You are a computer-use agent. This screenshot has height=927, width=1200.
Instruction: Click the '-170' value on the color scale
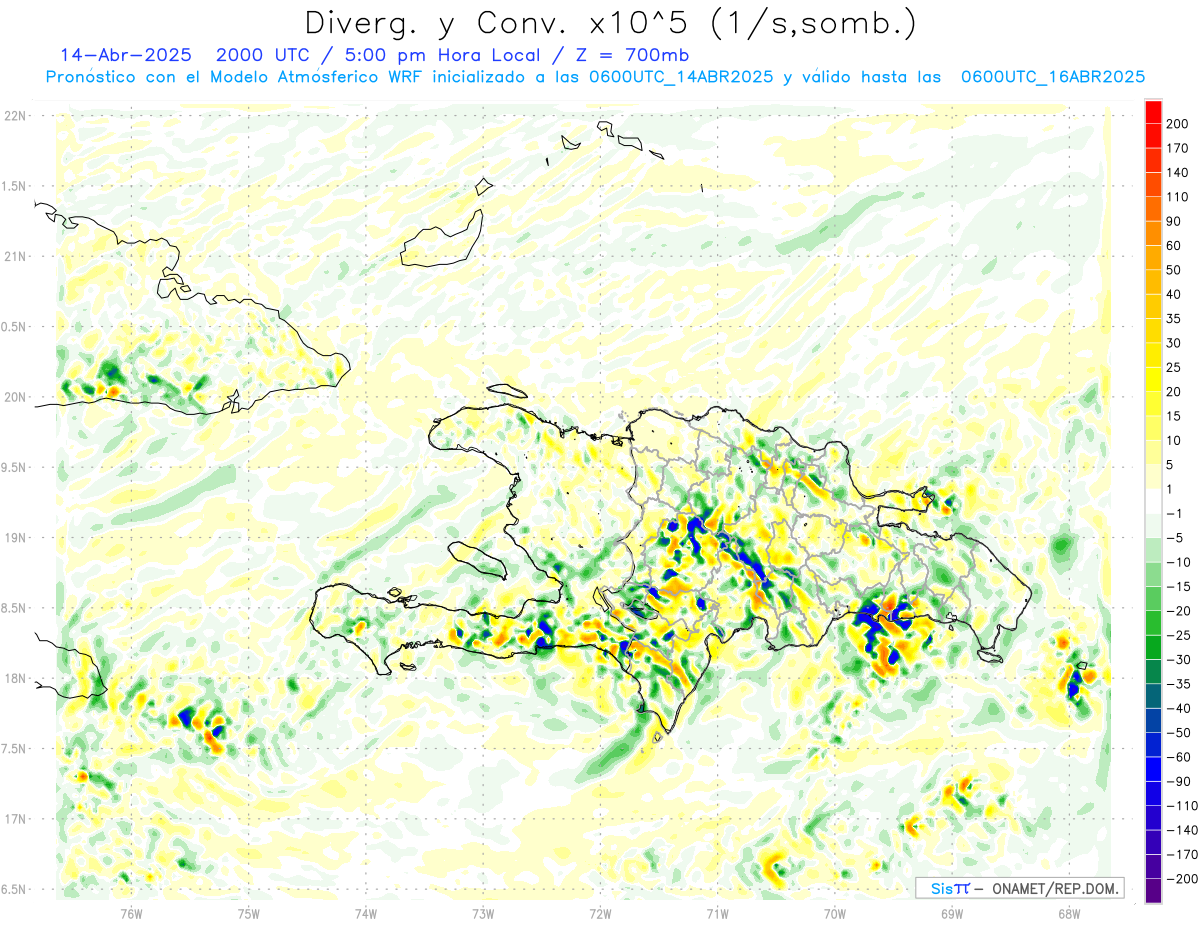(1183, 855)
